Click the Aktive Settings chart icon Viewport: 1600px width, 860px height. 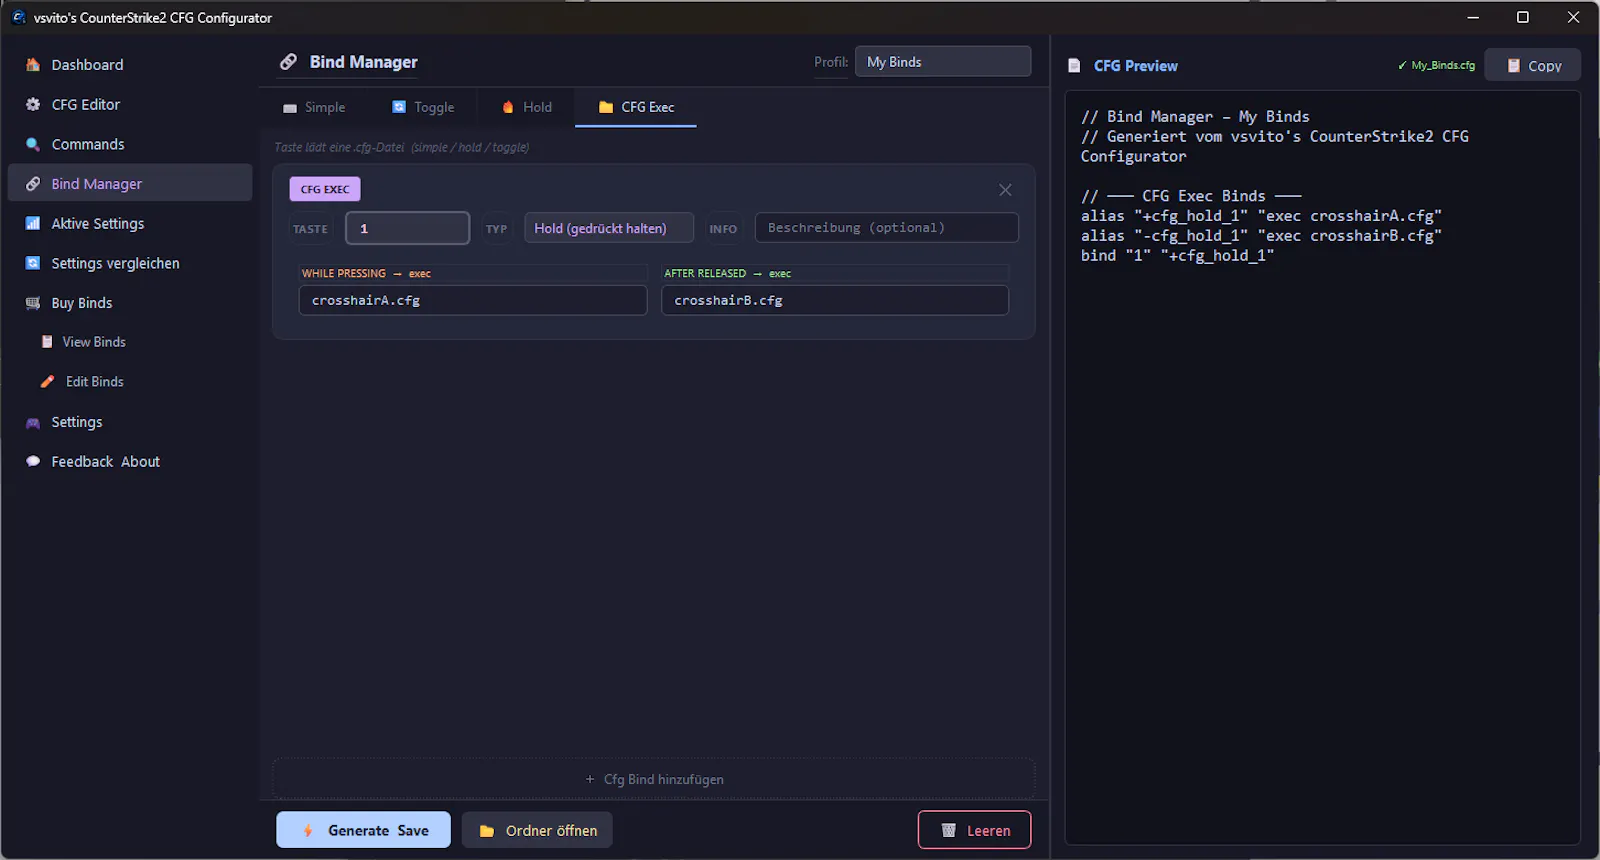tap(33, 223)
